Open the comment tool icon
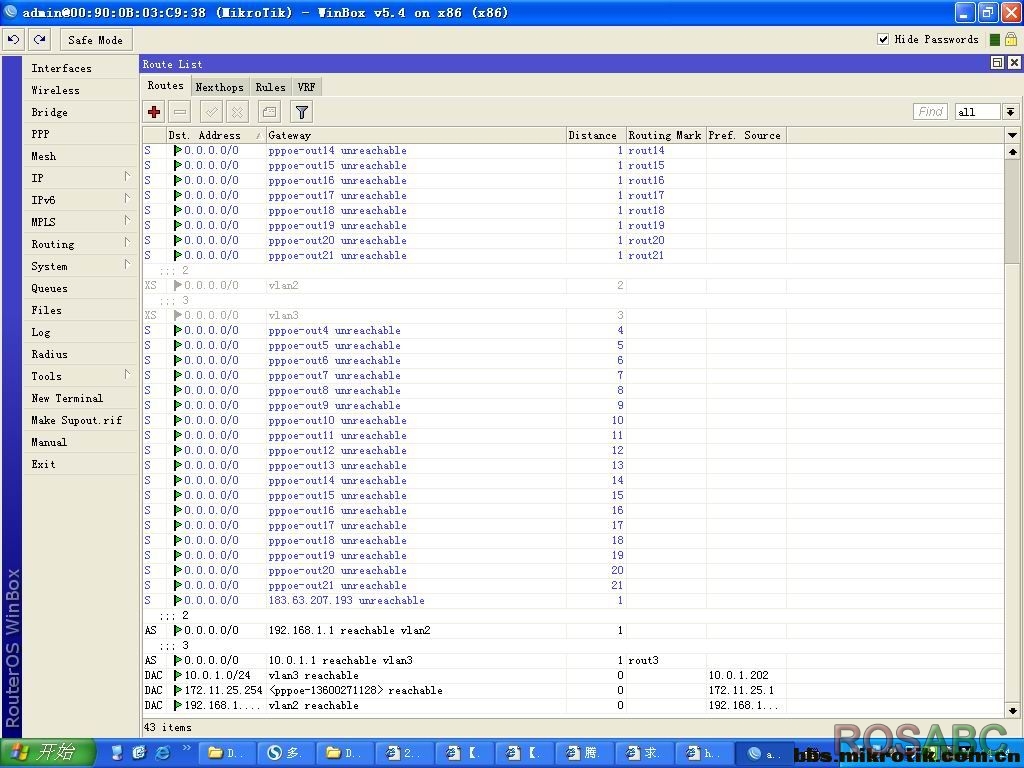 269,112
